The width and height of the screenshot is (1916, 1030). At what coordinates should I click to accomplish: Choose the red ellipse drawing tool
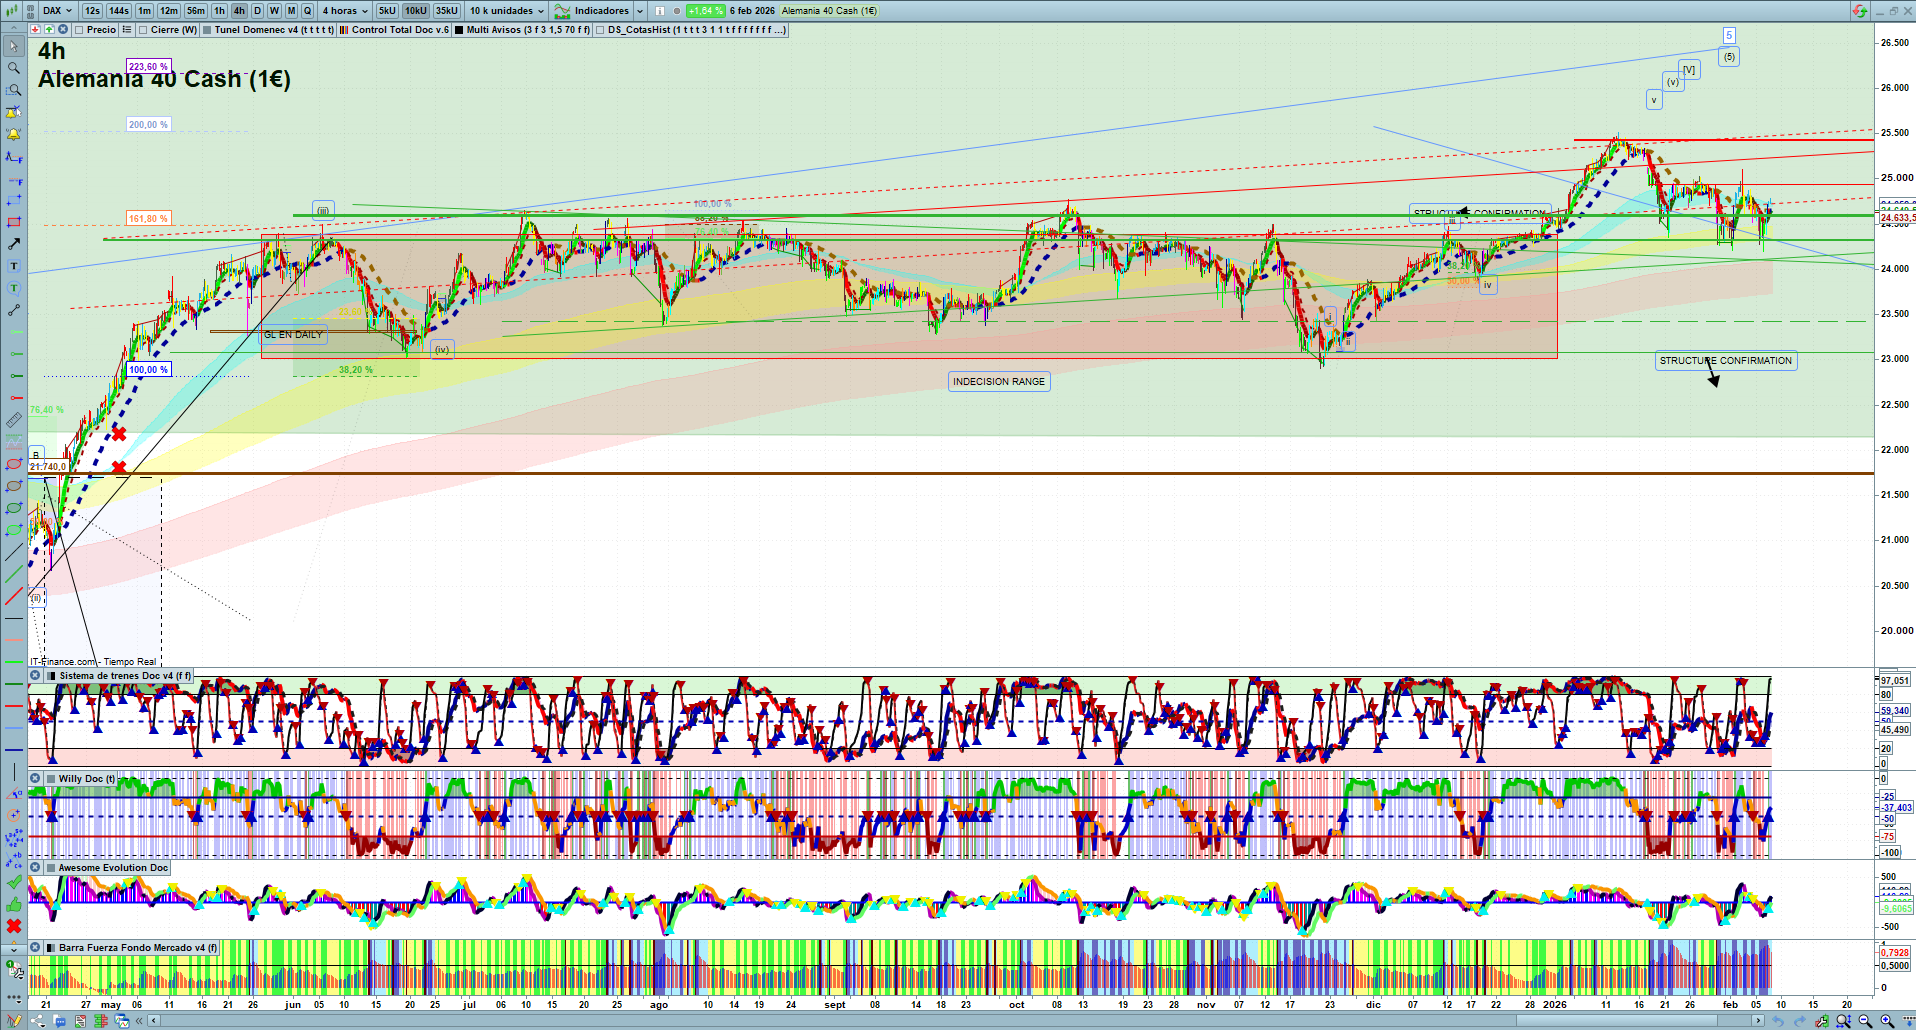click(14, 464)
